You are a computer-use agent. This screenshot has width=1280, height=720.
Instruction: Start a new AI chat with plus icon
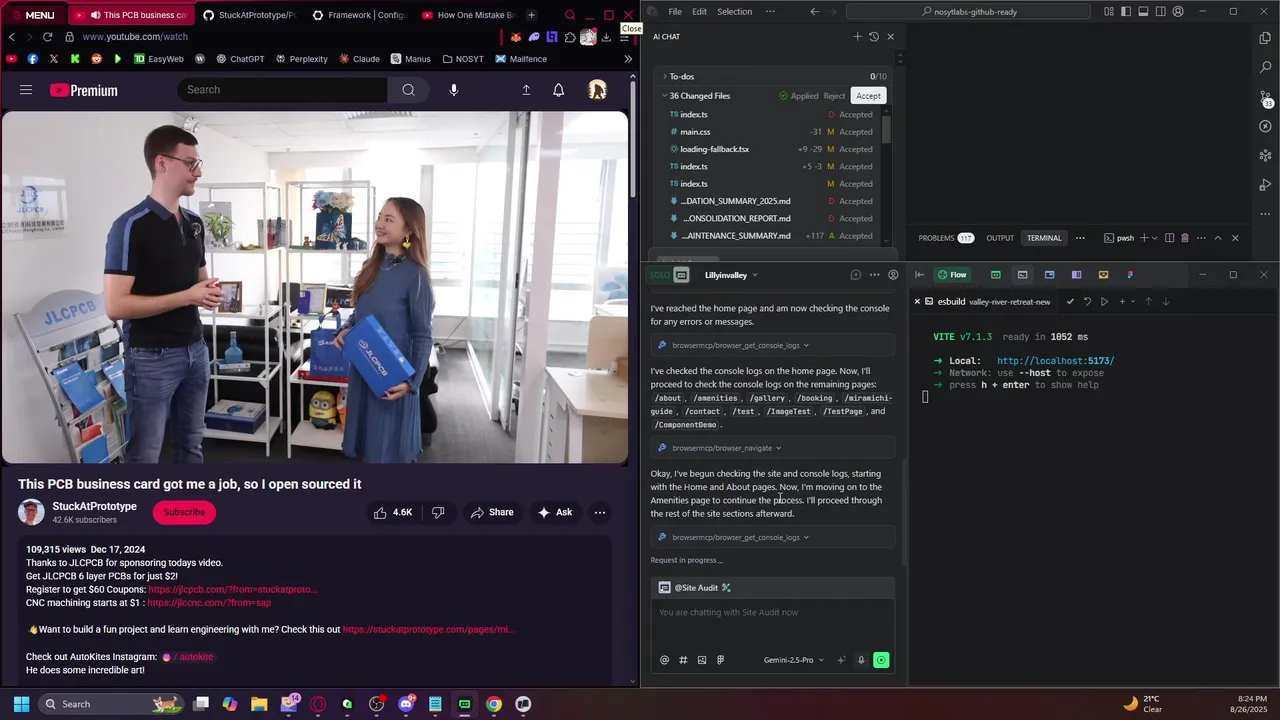857,37
